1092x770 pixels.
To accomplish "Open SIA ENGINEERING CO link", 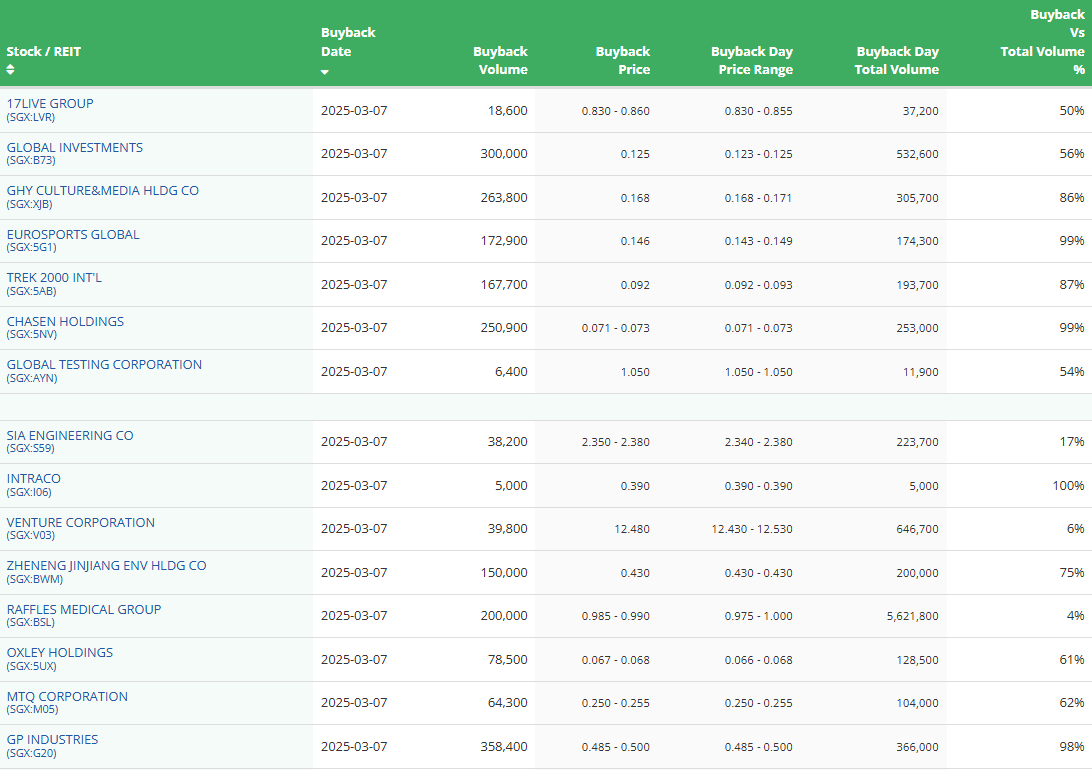I will click(x=70, y=436).
